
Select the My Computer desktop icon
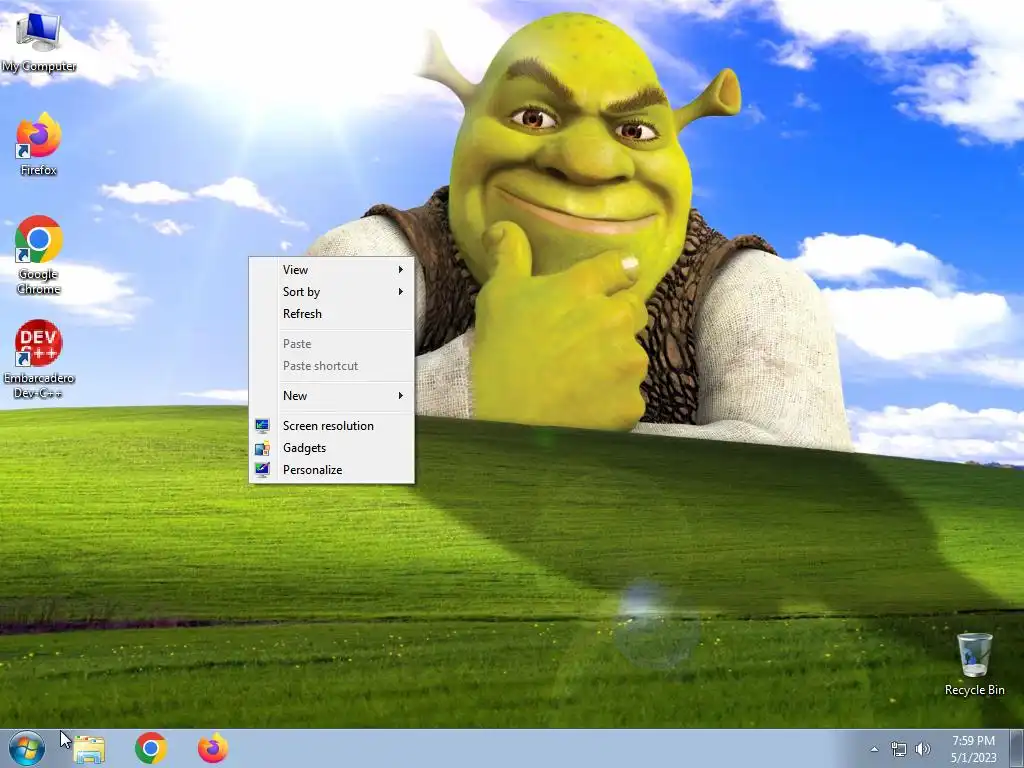tap(39, 42)
